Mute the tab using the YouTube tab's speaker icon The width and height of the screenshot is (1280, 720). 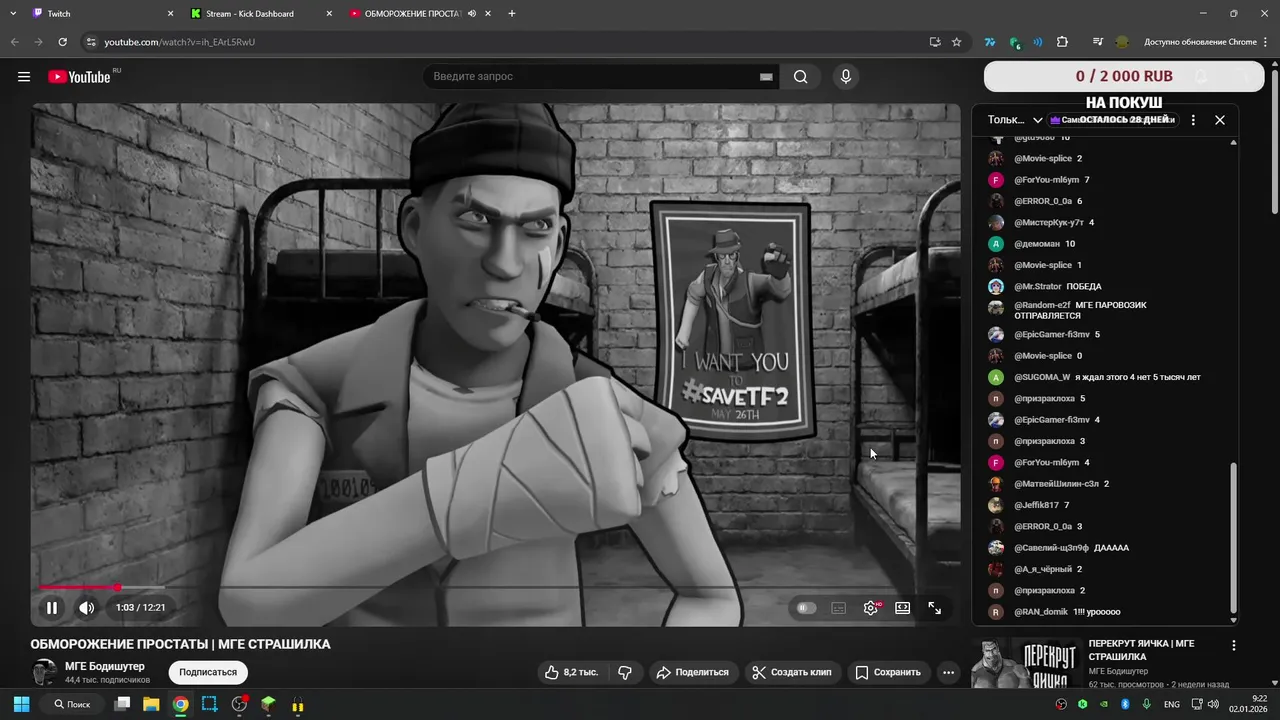tap(472, 14)
